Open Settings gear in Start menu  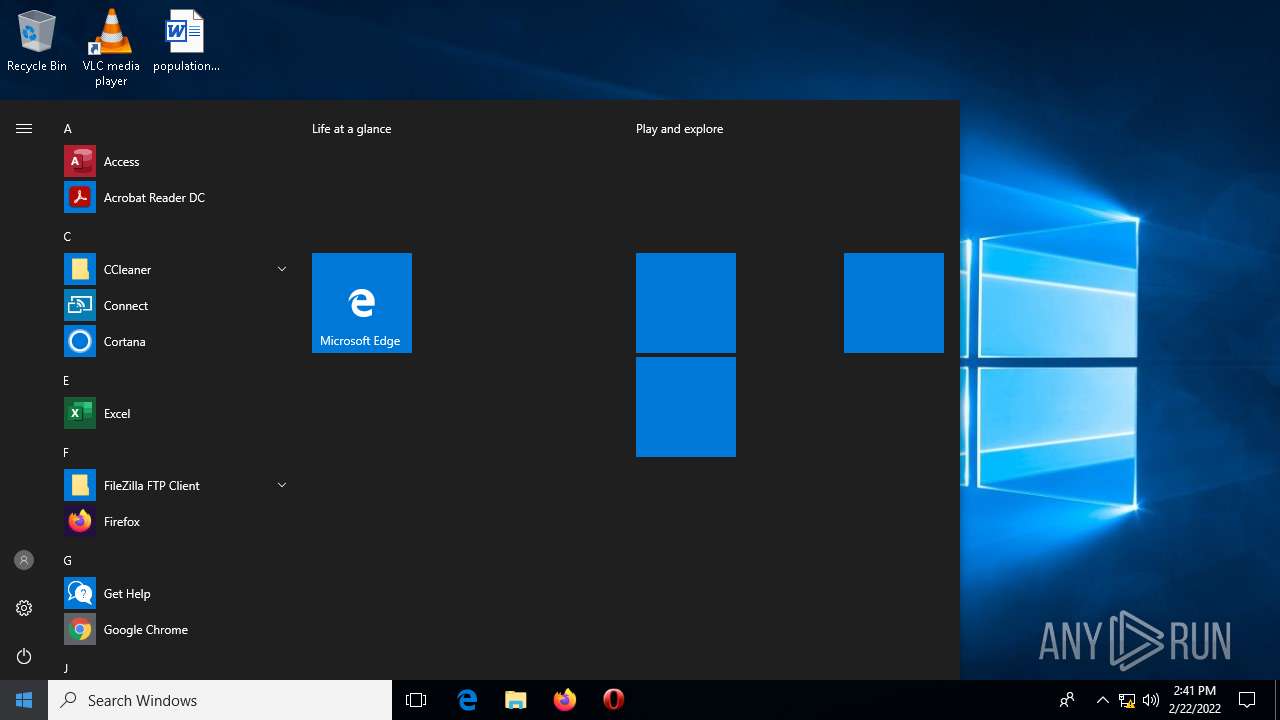(24, 608)
